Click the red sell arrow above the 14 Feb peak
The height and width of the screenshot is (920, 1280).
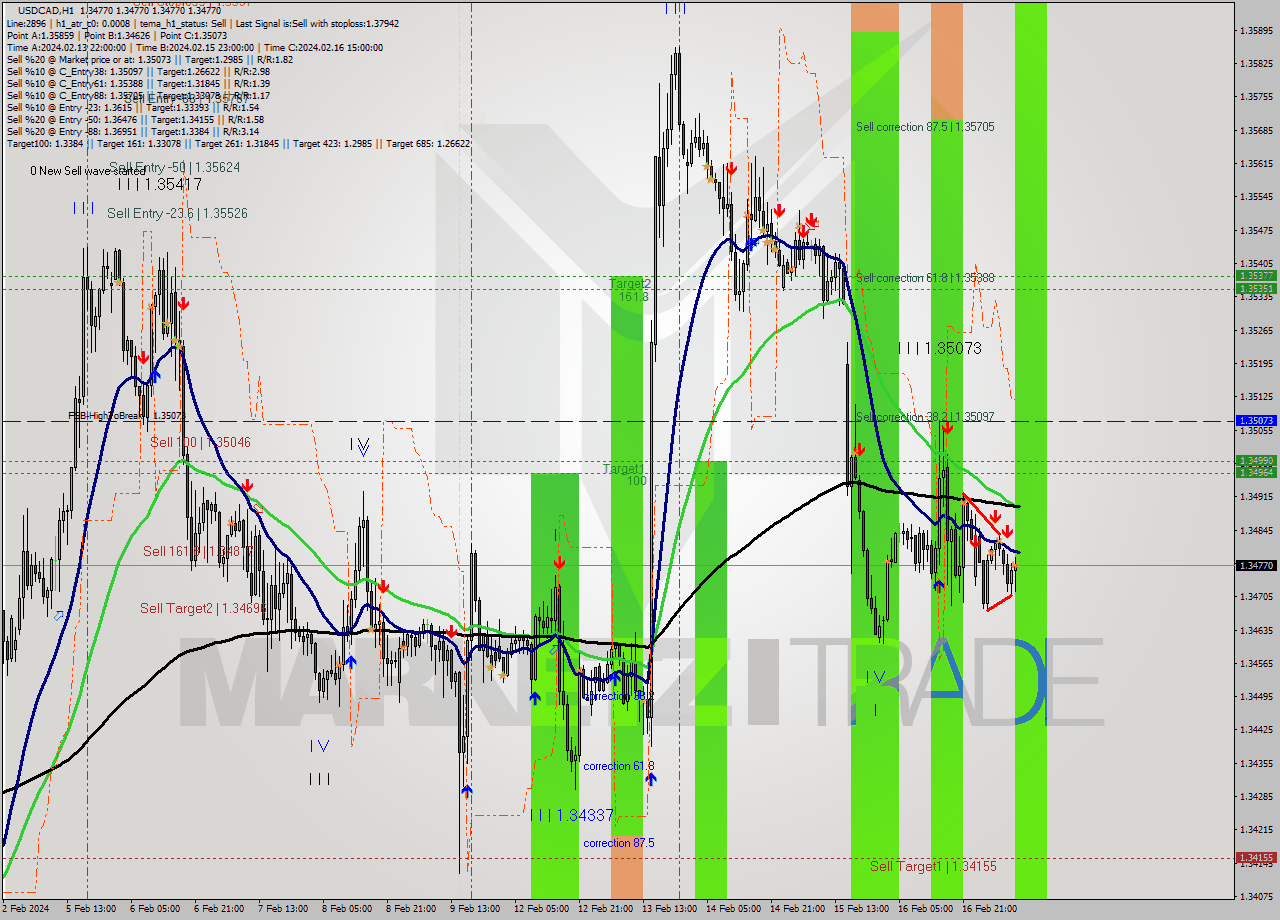tap(731, 169)
